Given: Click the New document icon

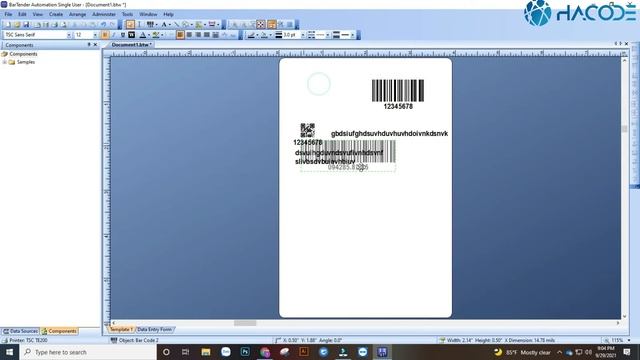Looking at the screenshot, I should click(x=8, y=25).
